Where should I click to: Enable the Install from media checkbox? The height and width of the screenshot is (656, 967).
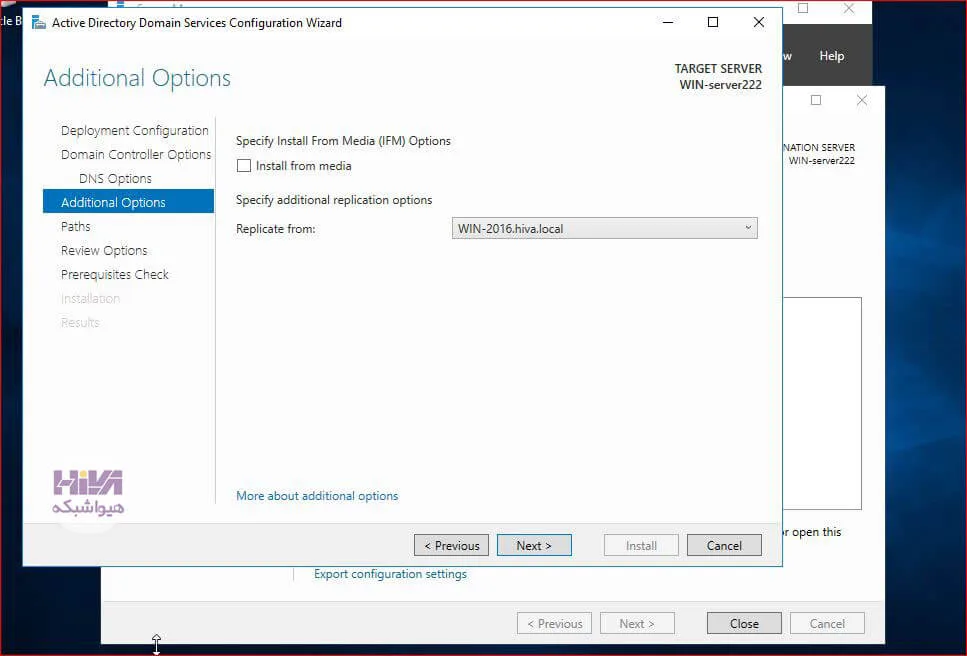pos(244,166)
